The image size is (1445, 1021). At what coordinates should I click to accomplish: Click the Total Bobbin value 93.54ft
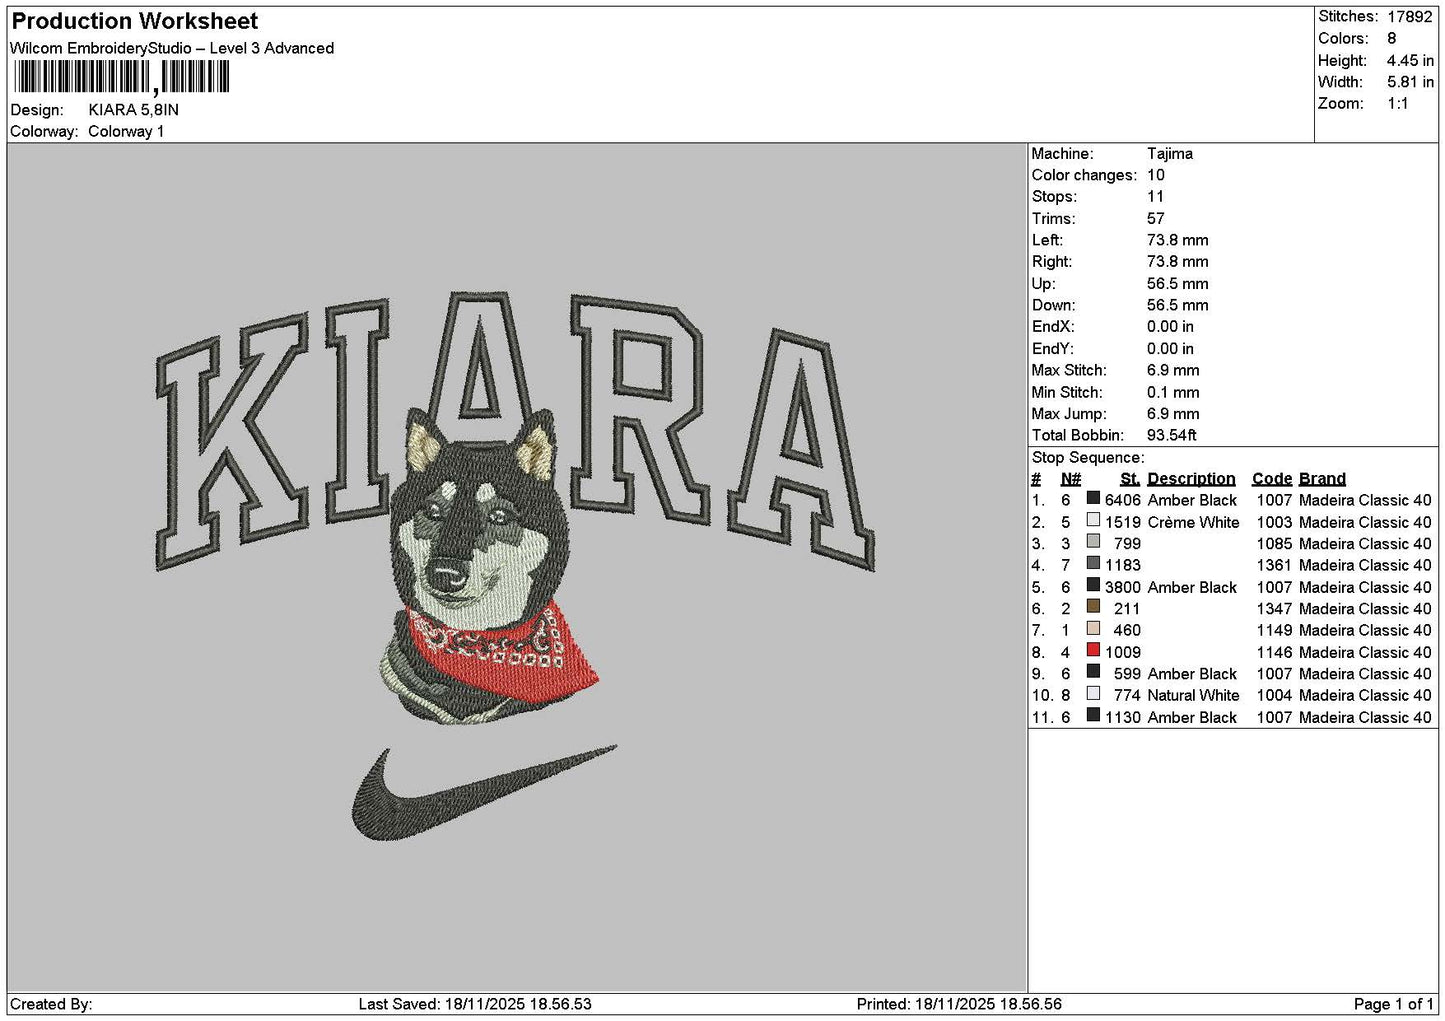1172,435
